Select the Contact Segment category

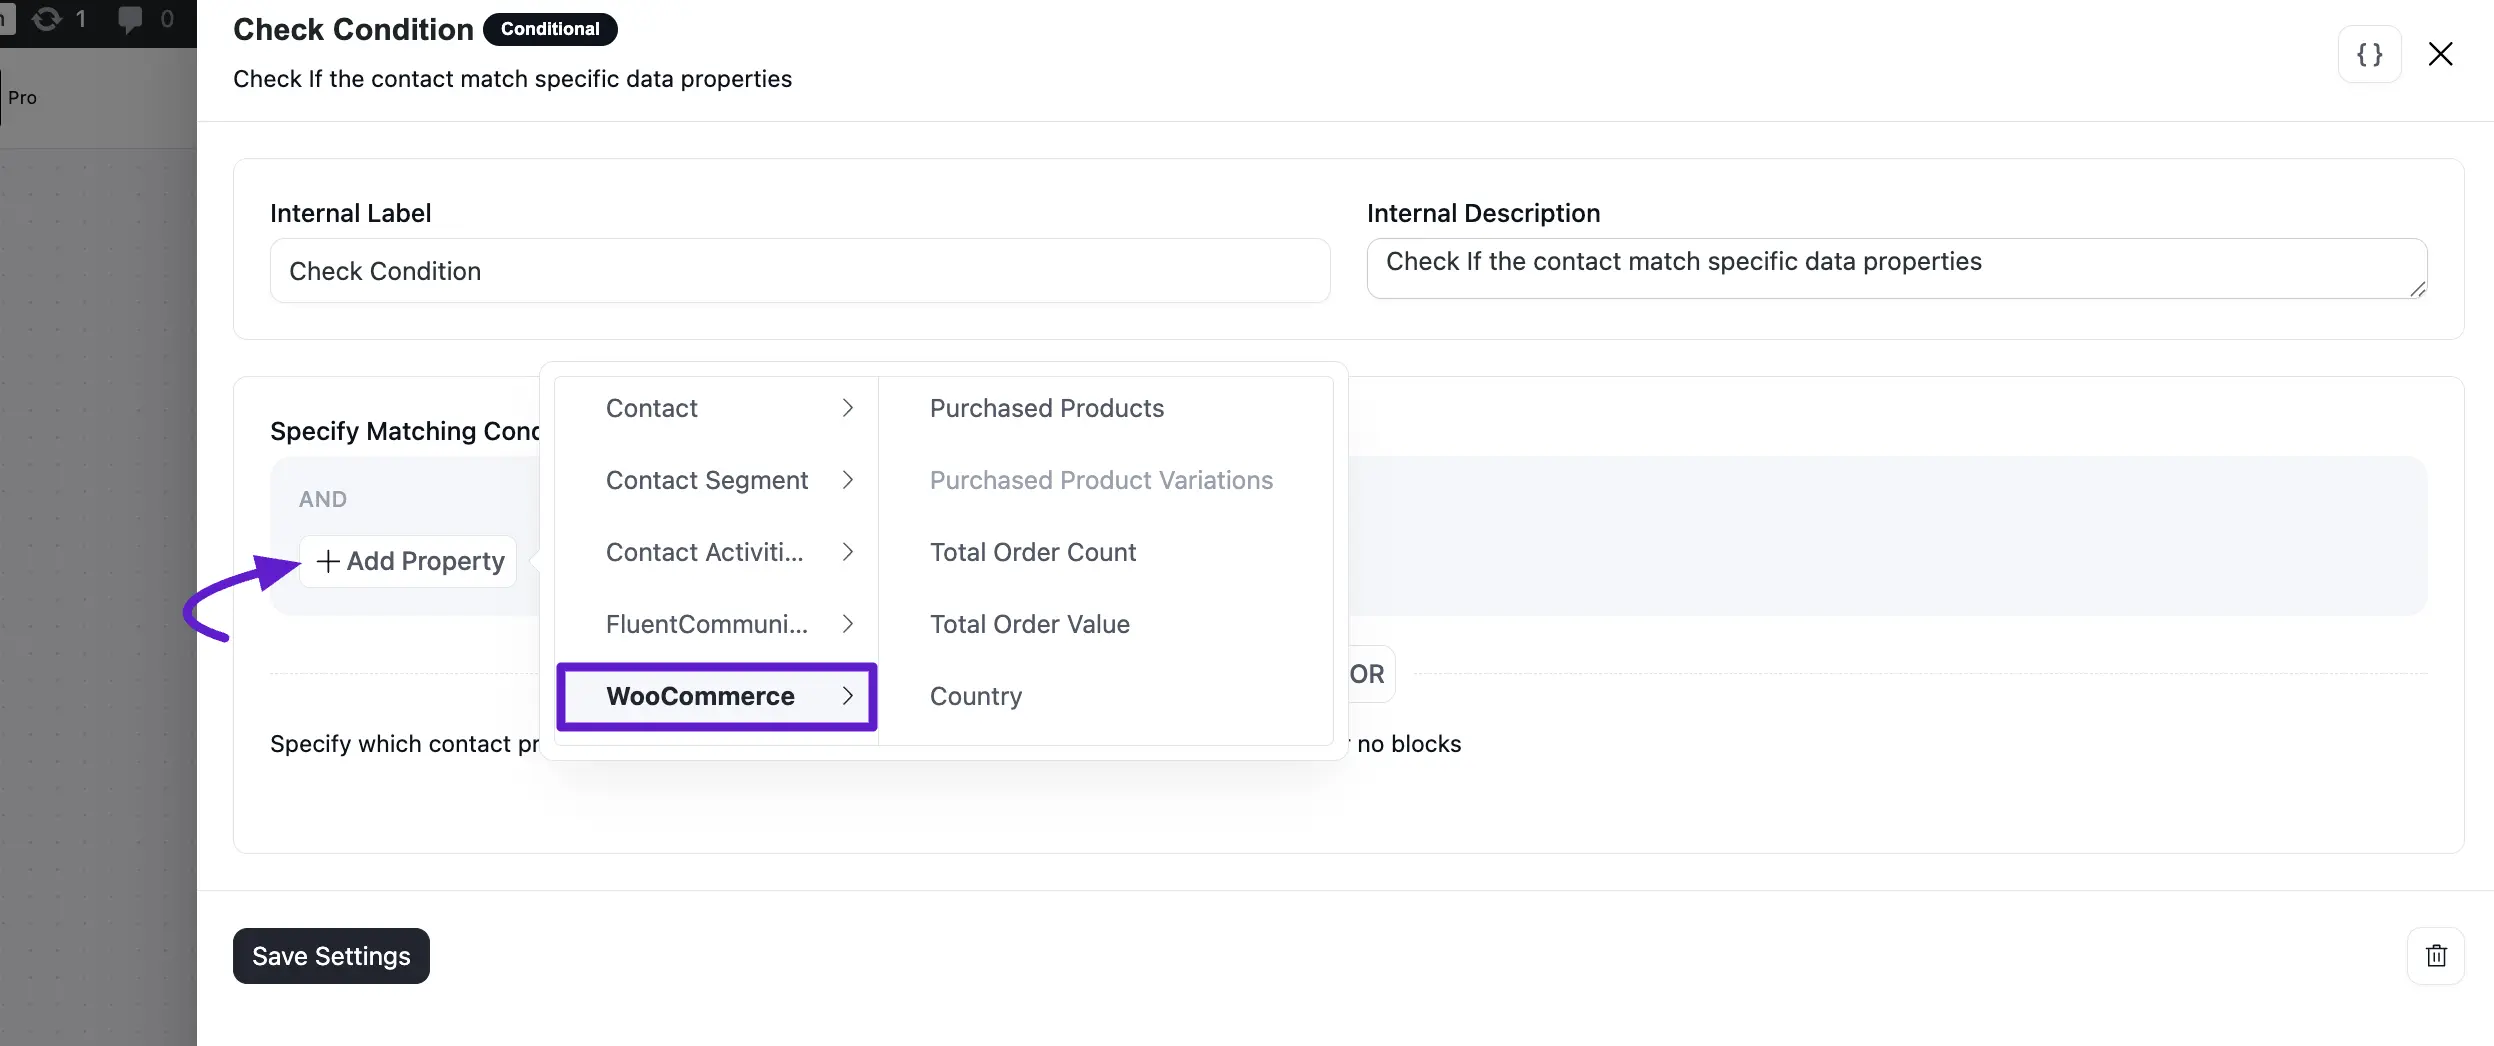click(716, 480)
